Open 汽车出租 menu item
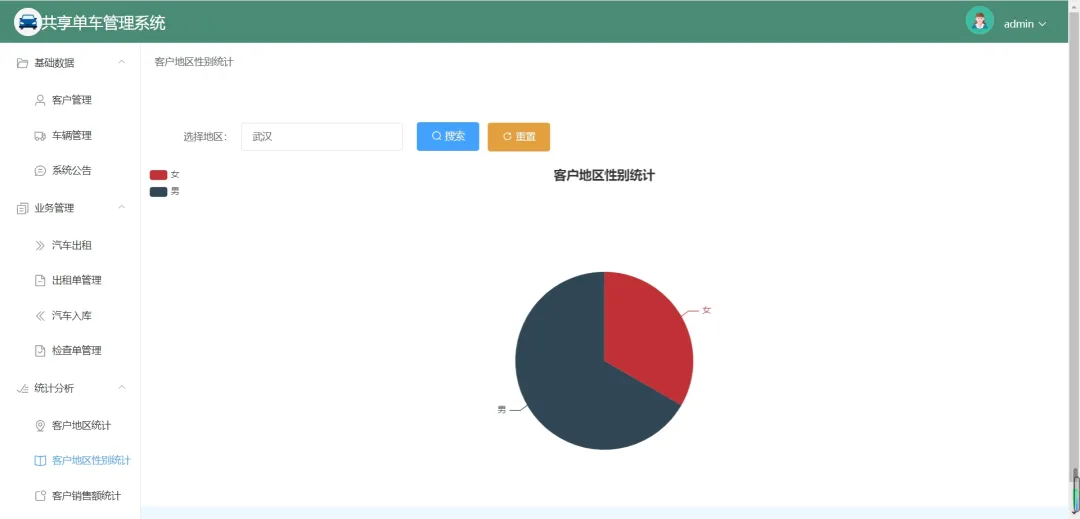The height and width of the screenshot is (519, 1080). coord(70,245)
